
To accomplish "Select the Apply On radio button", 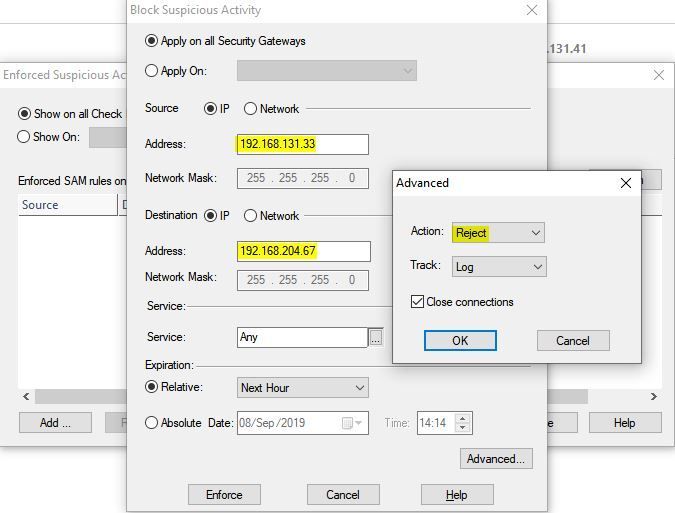I will click(x=151, y=71).
